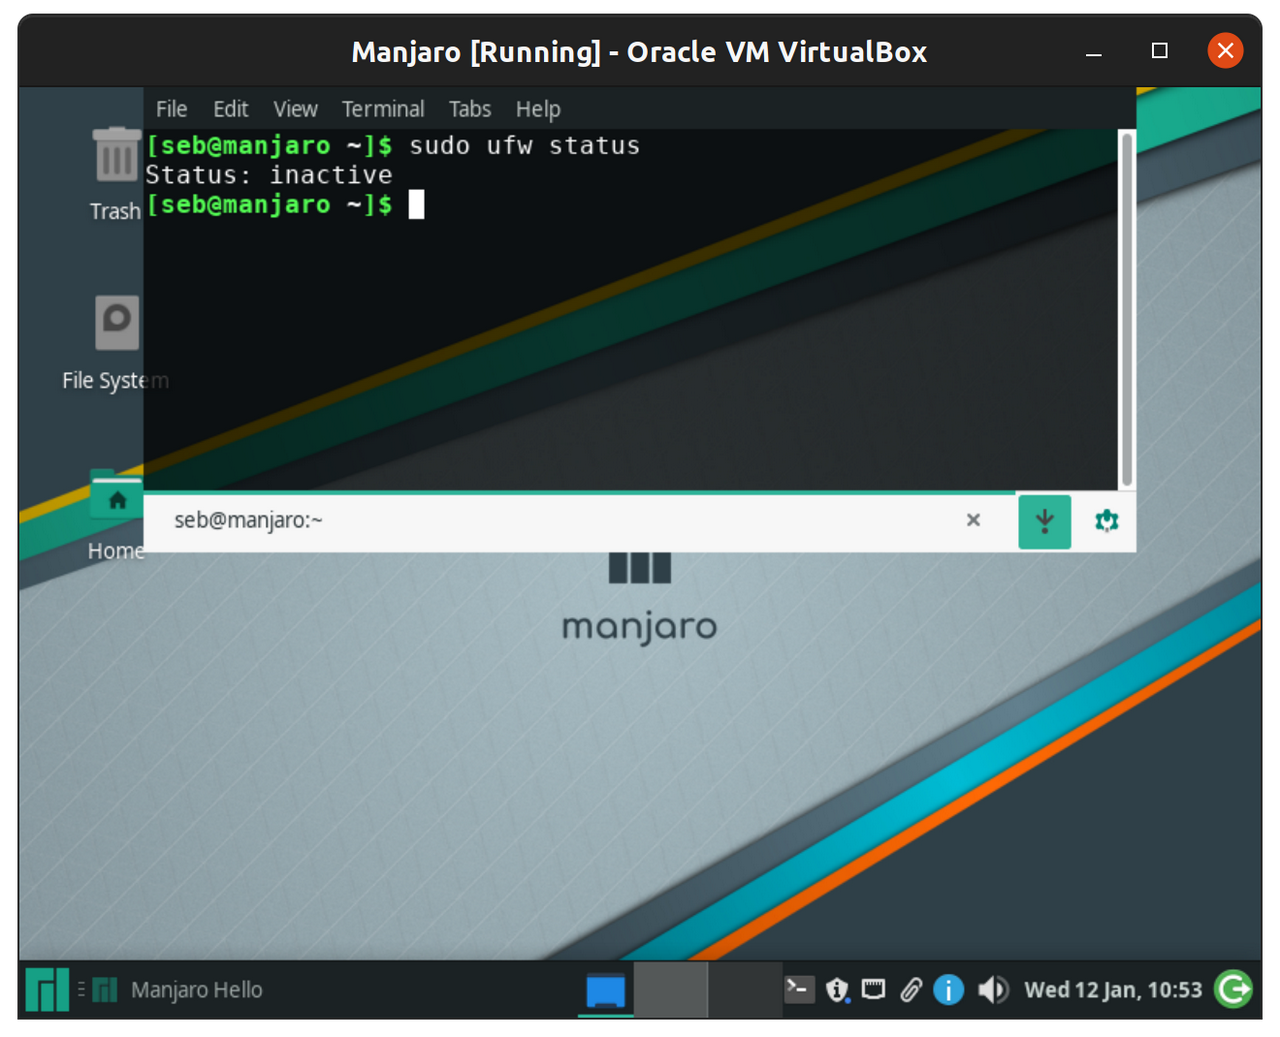Screen dimensions: 1280x1037
Task: Click the terminal vertical scrollbar
Action: (1126, 310)
